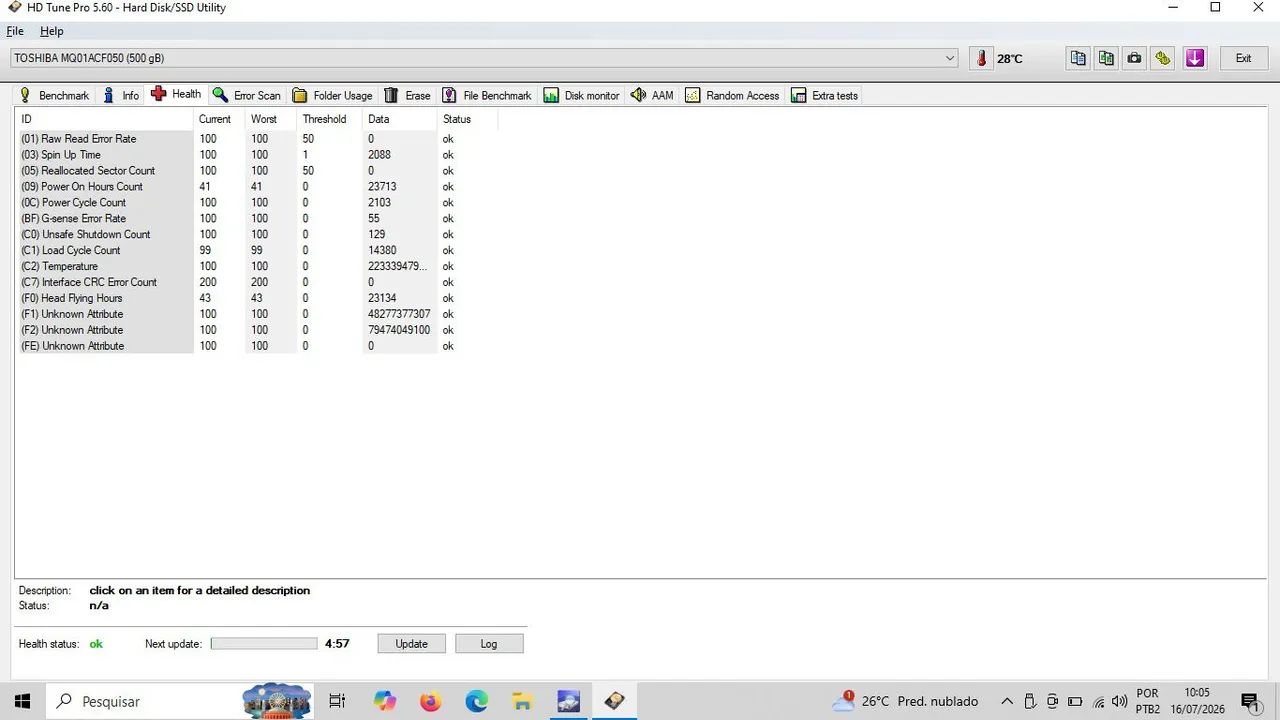Click the green pages copy screenshot icon
Screen dimensions: 1280x720
coord(1106,58)
